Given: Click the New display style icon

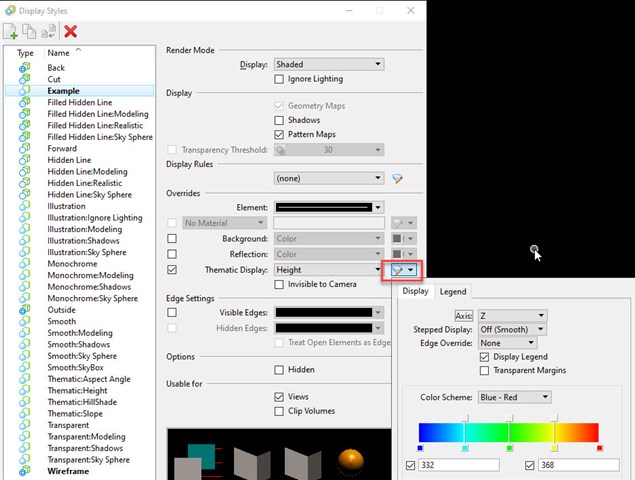Looking at the screenshot, I should pos(10,31).
